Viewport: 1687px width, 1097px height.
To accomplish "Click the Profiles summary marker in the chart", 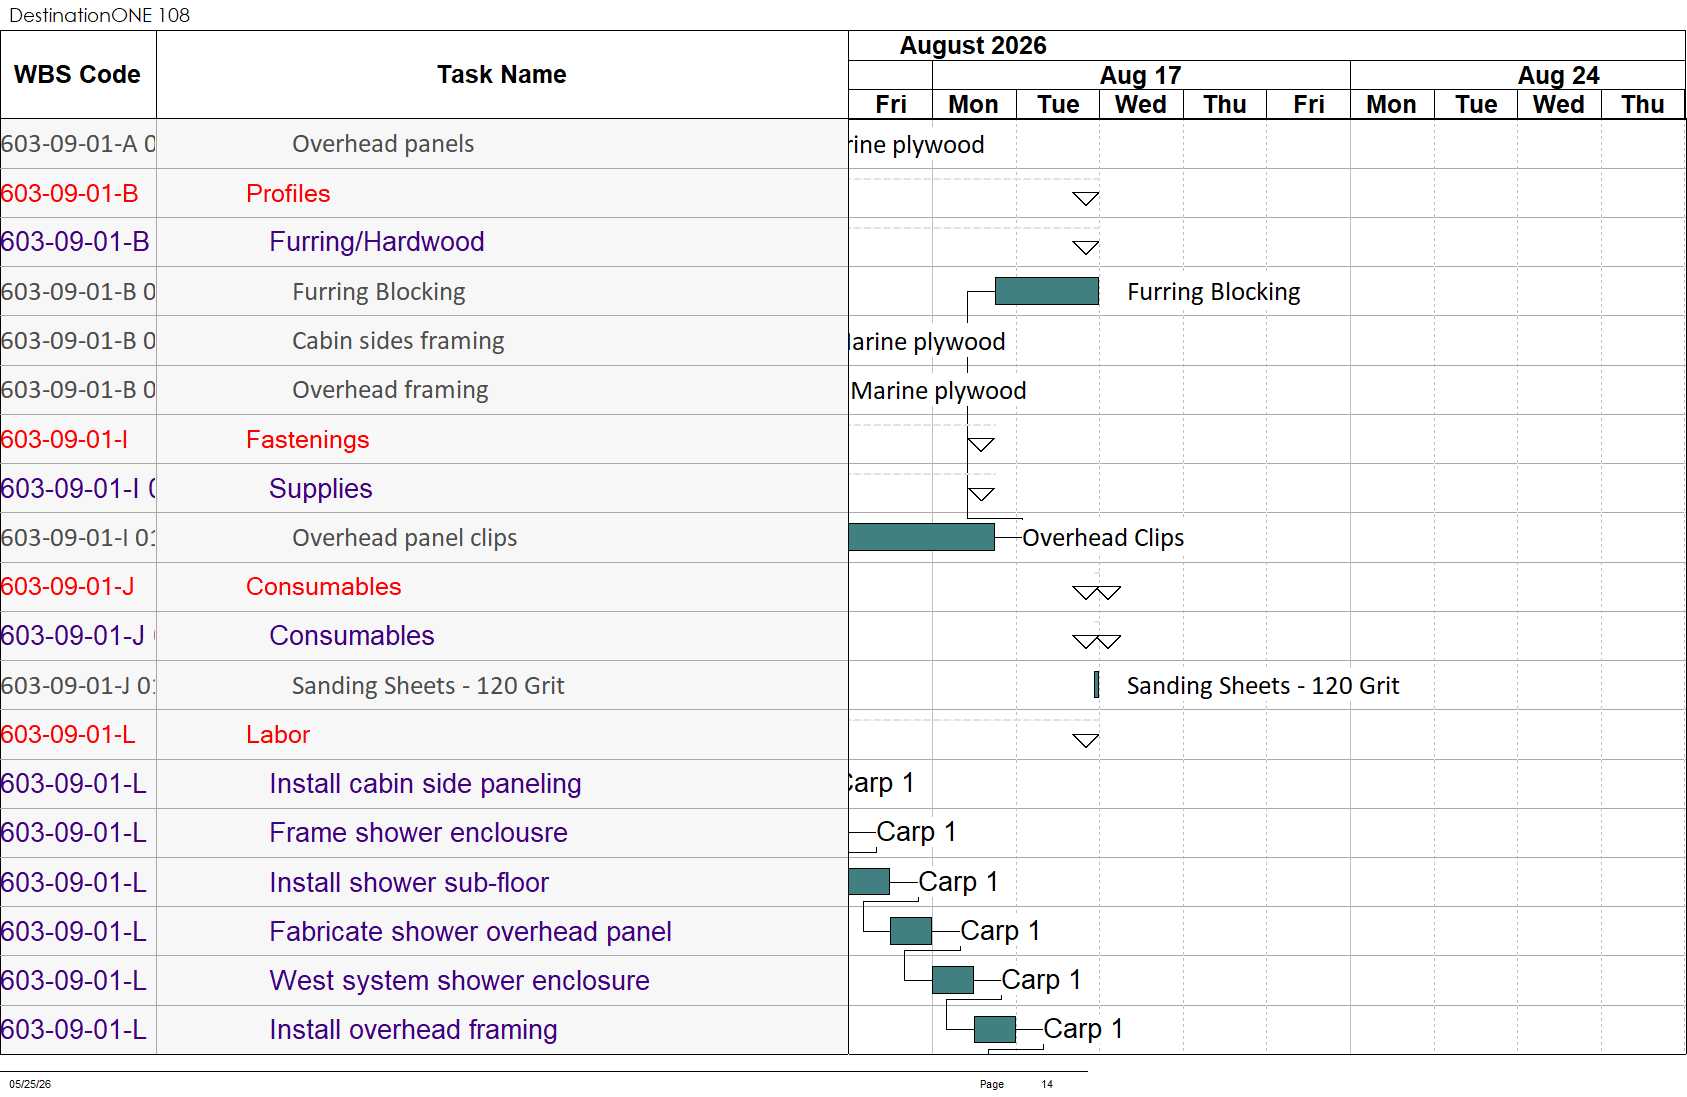I will click(1086, 198).
